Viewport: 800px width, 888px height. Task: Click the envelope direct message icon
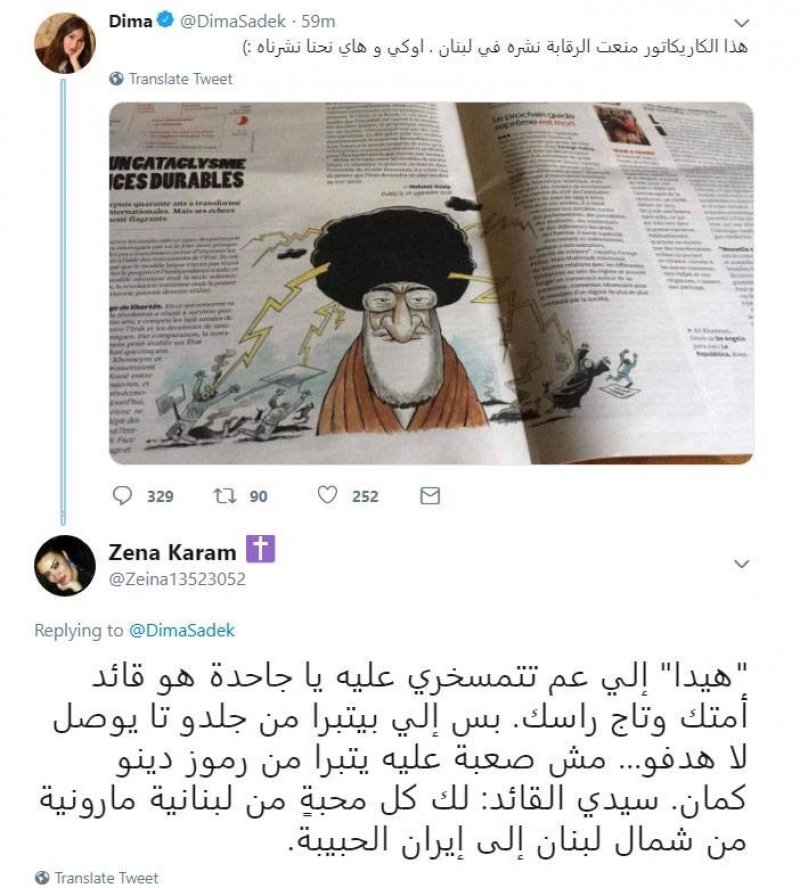(430, 496)
